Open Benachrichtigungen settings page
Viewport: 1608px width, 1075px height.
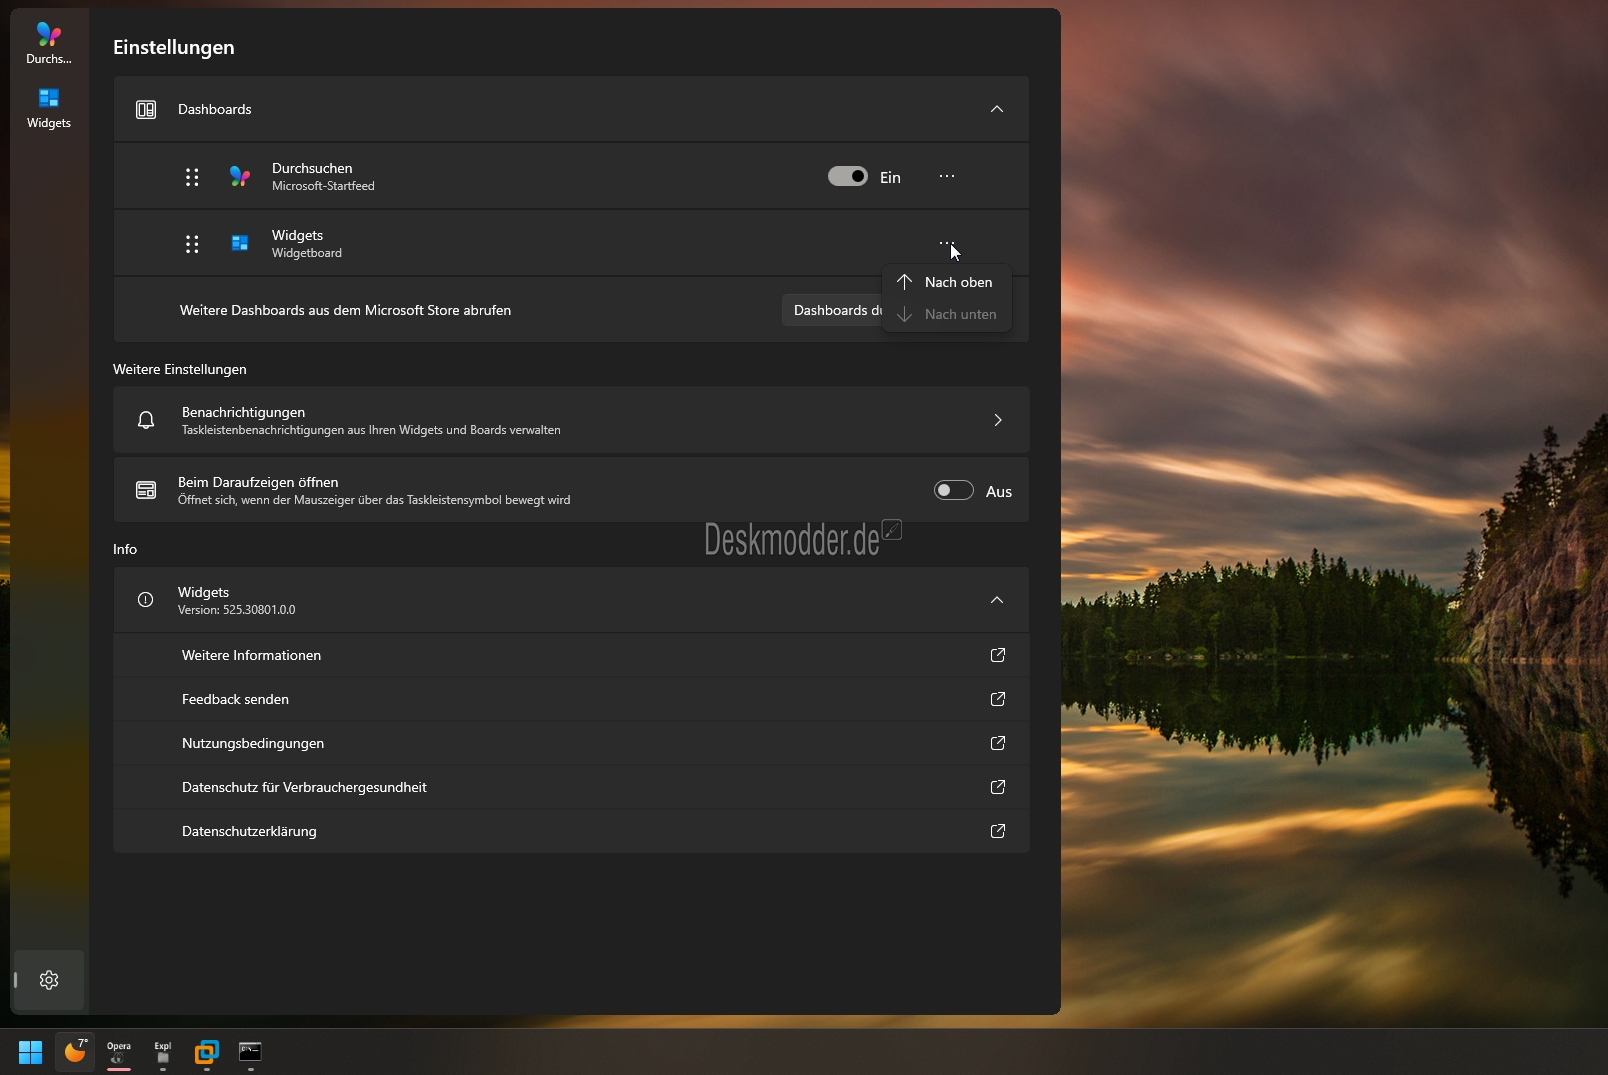pyautogui.click(x=571, y=420)
